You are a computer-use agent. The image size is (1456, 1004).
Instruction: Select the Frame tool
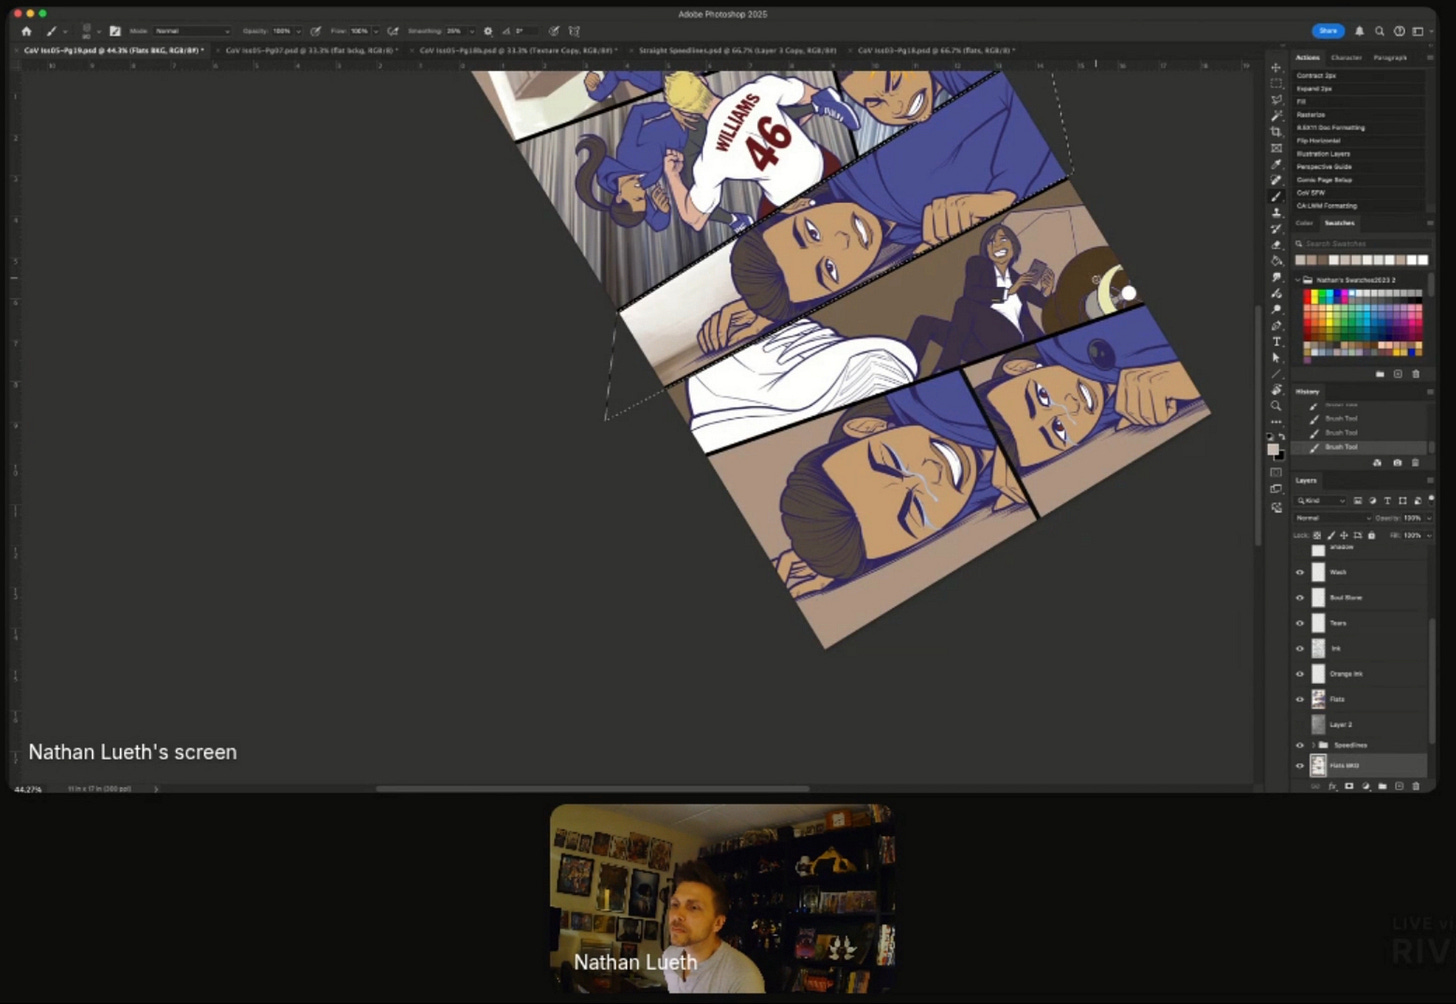pyautogui.click(x=1276, y=148)
